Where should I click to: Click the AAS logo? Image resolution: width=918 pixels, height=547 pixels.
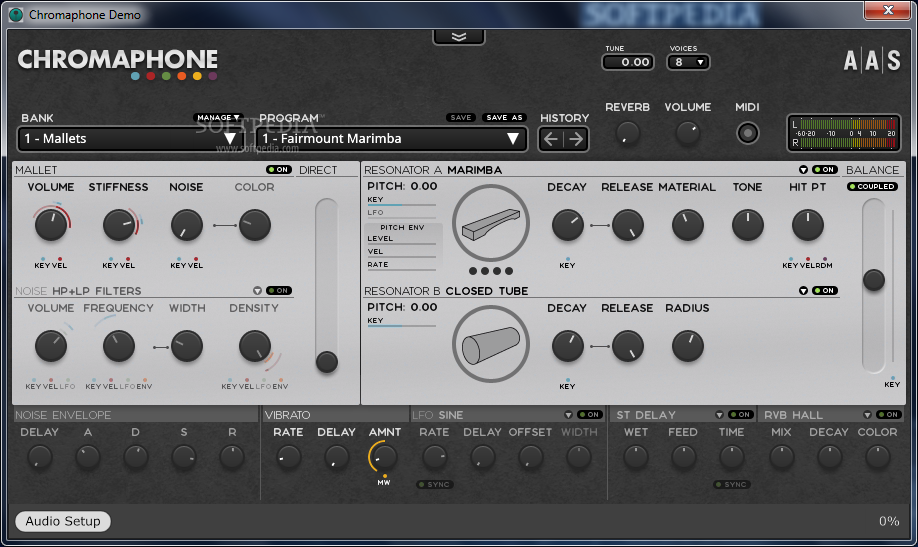pos(872,60)
